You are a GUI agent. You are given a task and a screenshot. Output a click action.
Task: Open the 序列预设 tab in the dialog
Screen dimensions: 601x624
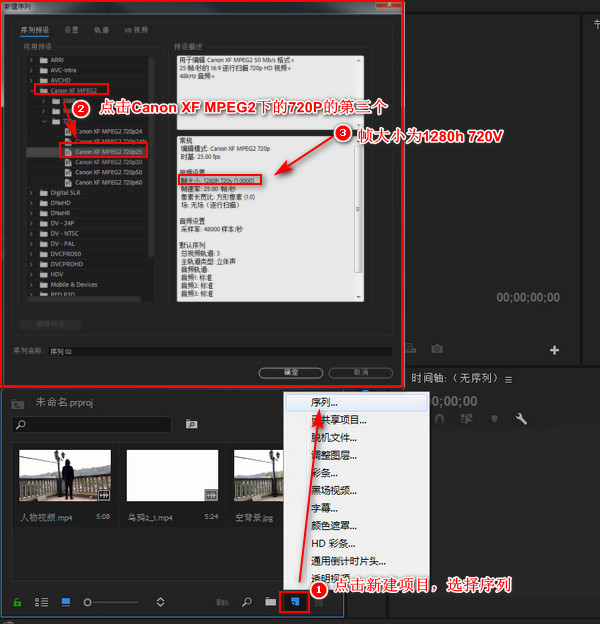point(35,30)
